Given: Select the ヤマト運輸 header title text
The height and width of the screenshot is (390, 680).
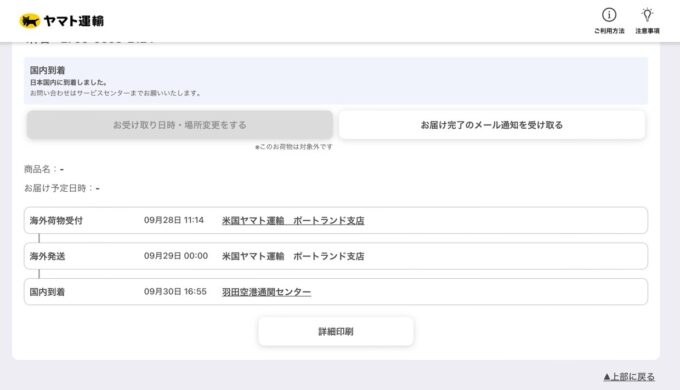Looking at the screenshot, I should click(x=74, y=21).
